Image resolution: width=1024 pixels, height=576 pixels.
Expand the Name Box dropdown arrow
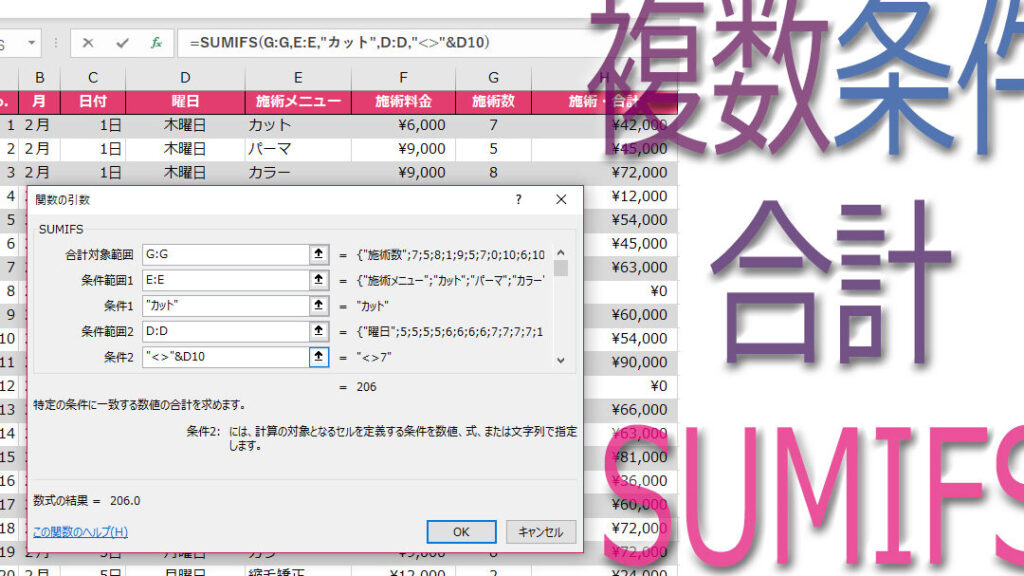33,43
